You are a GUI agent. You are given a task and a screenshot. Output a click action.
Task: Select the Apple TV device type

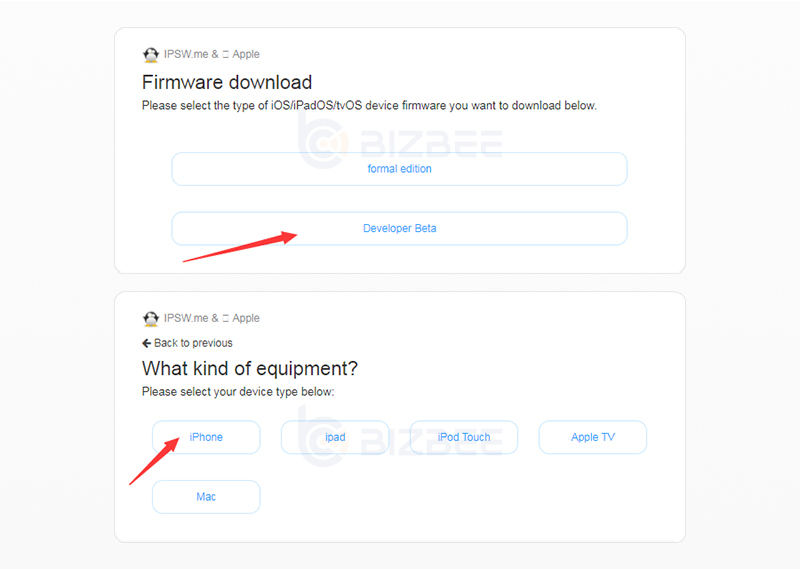click(593, 437)
